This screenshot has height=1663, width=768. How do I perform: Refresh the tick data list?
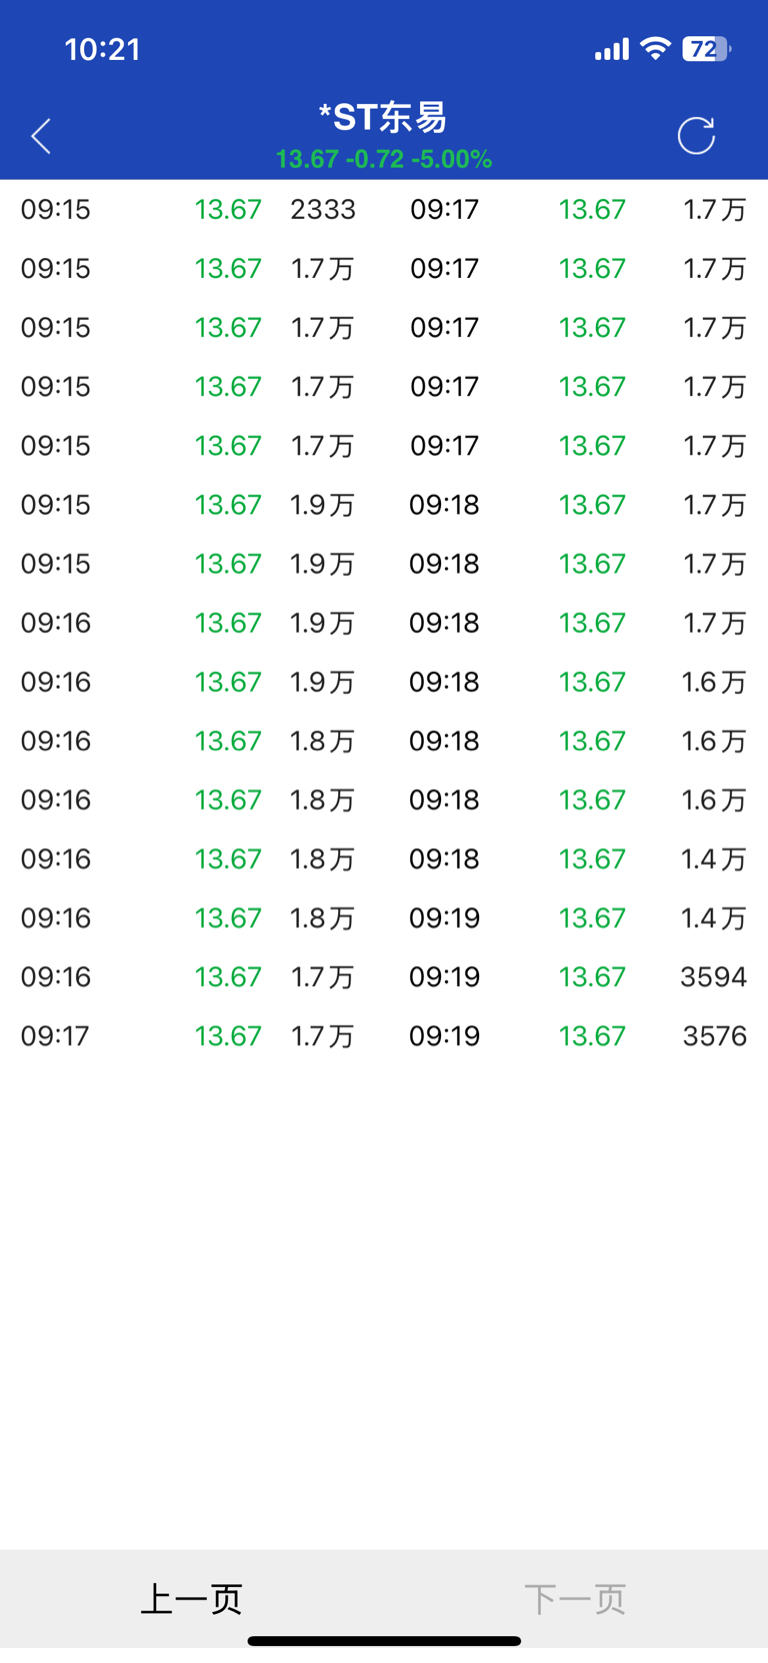[x=696, y=136]
